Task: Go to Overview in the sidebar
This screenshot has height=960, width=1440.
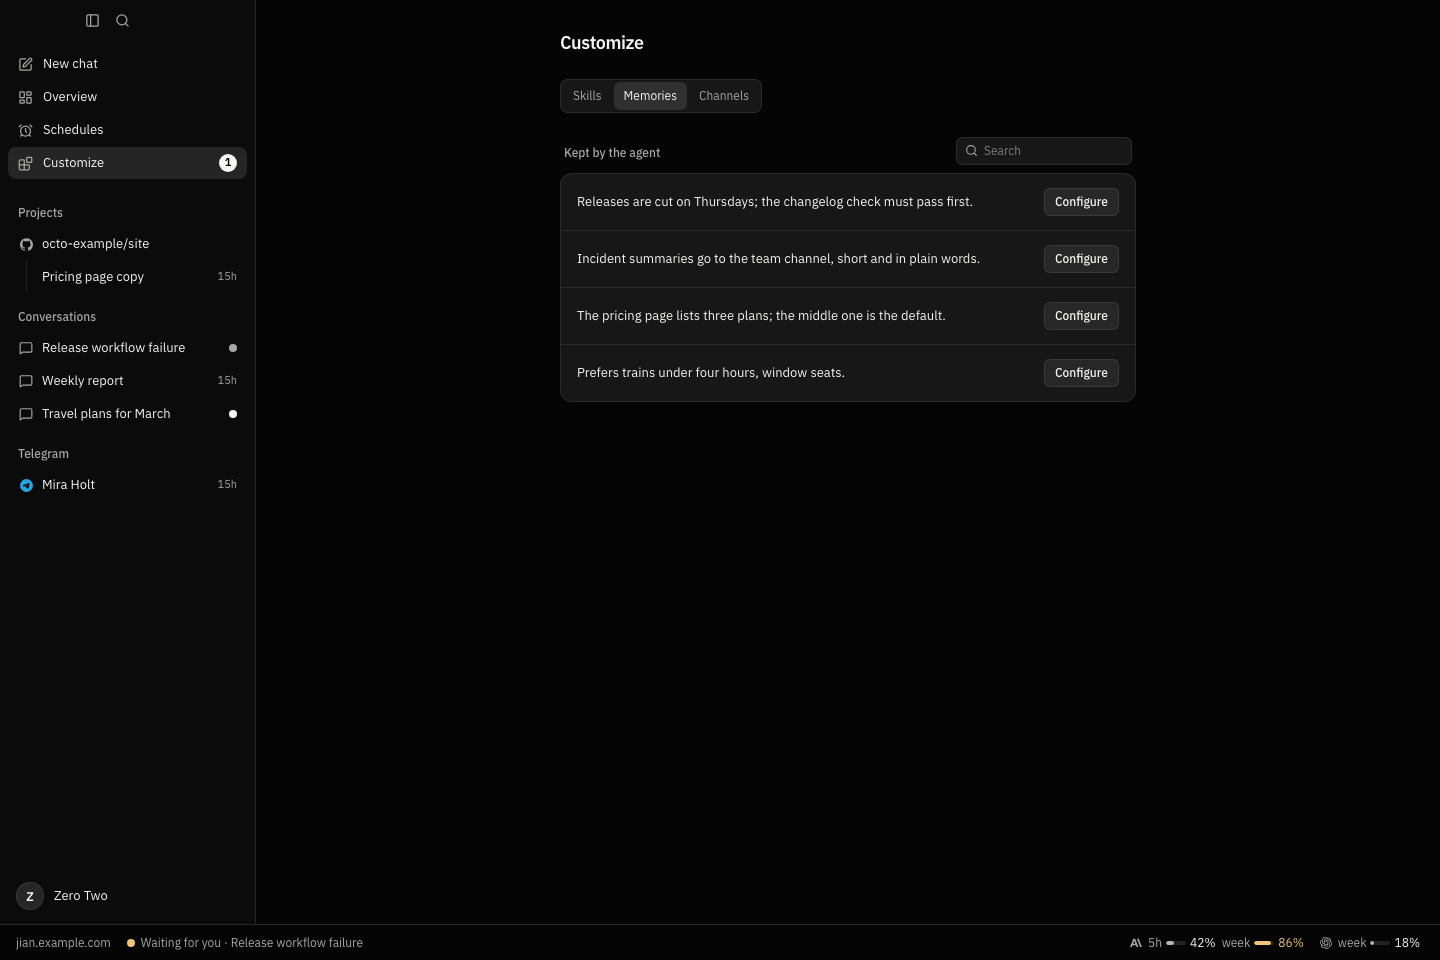Action: click(127, 97)
